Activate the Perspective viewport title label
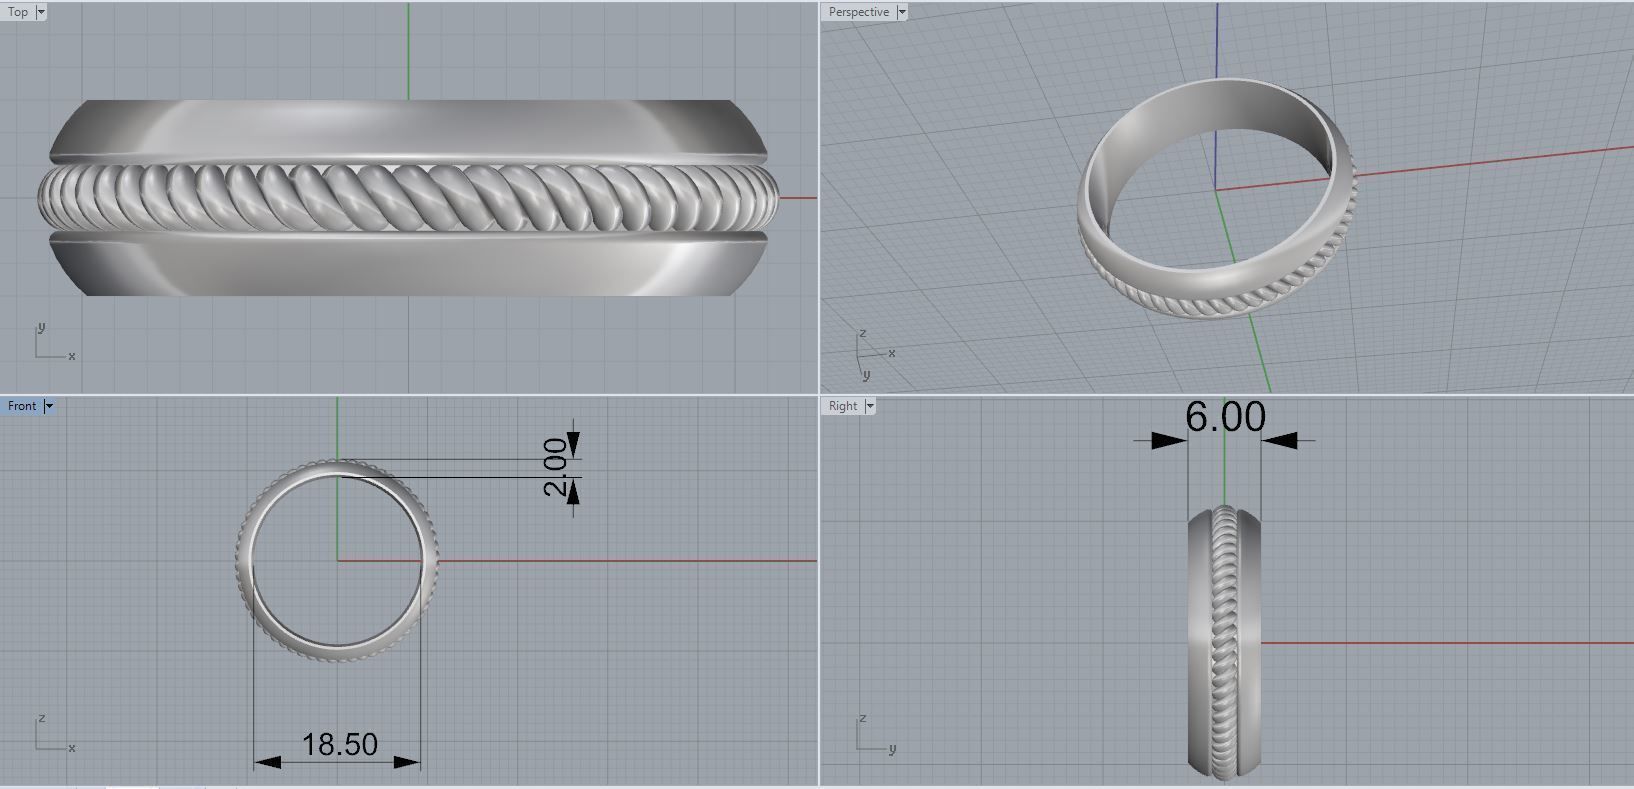Viewport: 1634px width, 789px height. [859, 12]
